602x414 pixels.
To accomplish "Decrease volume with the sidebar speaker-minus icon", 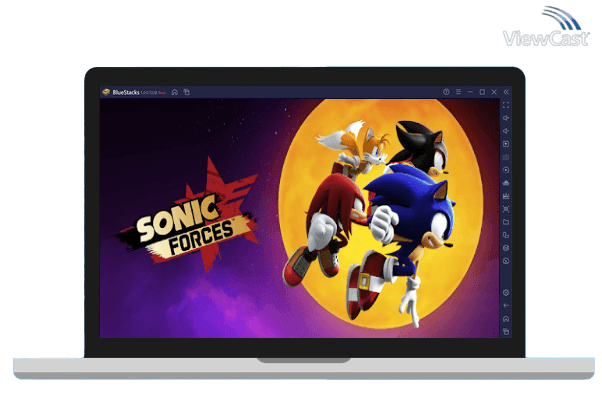I will pos(506,131).
